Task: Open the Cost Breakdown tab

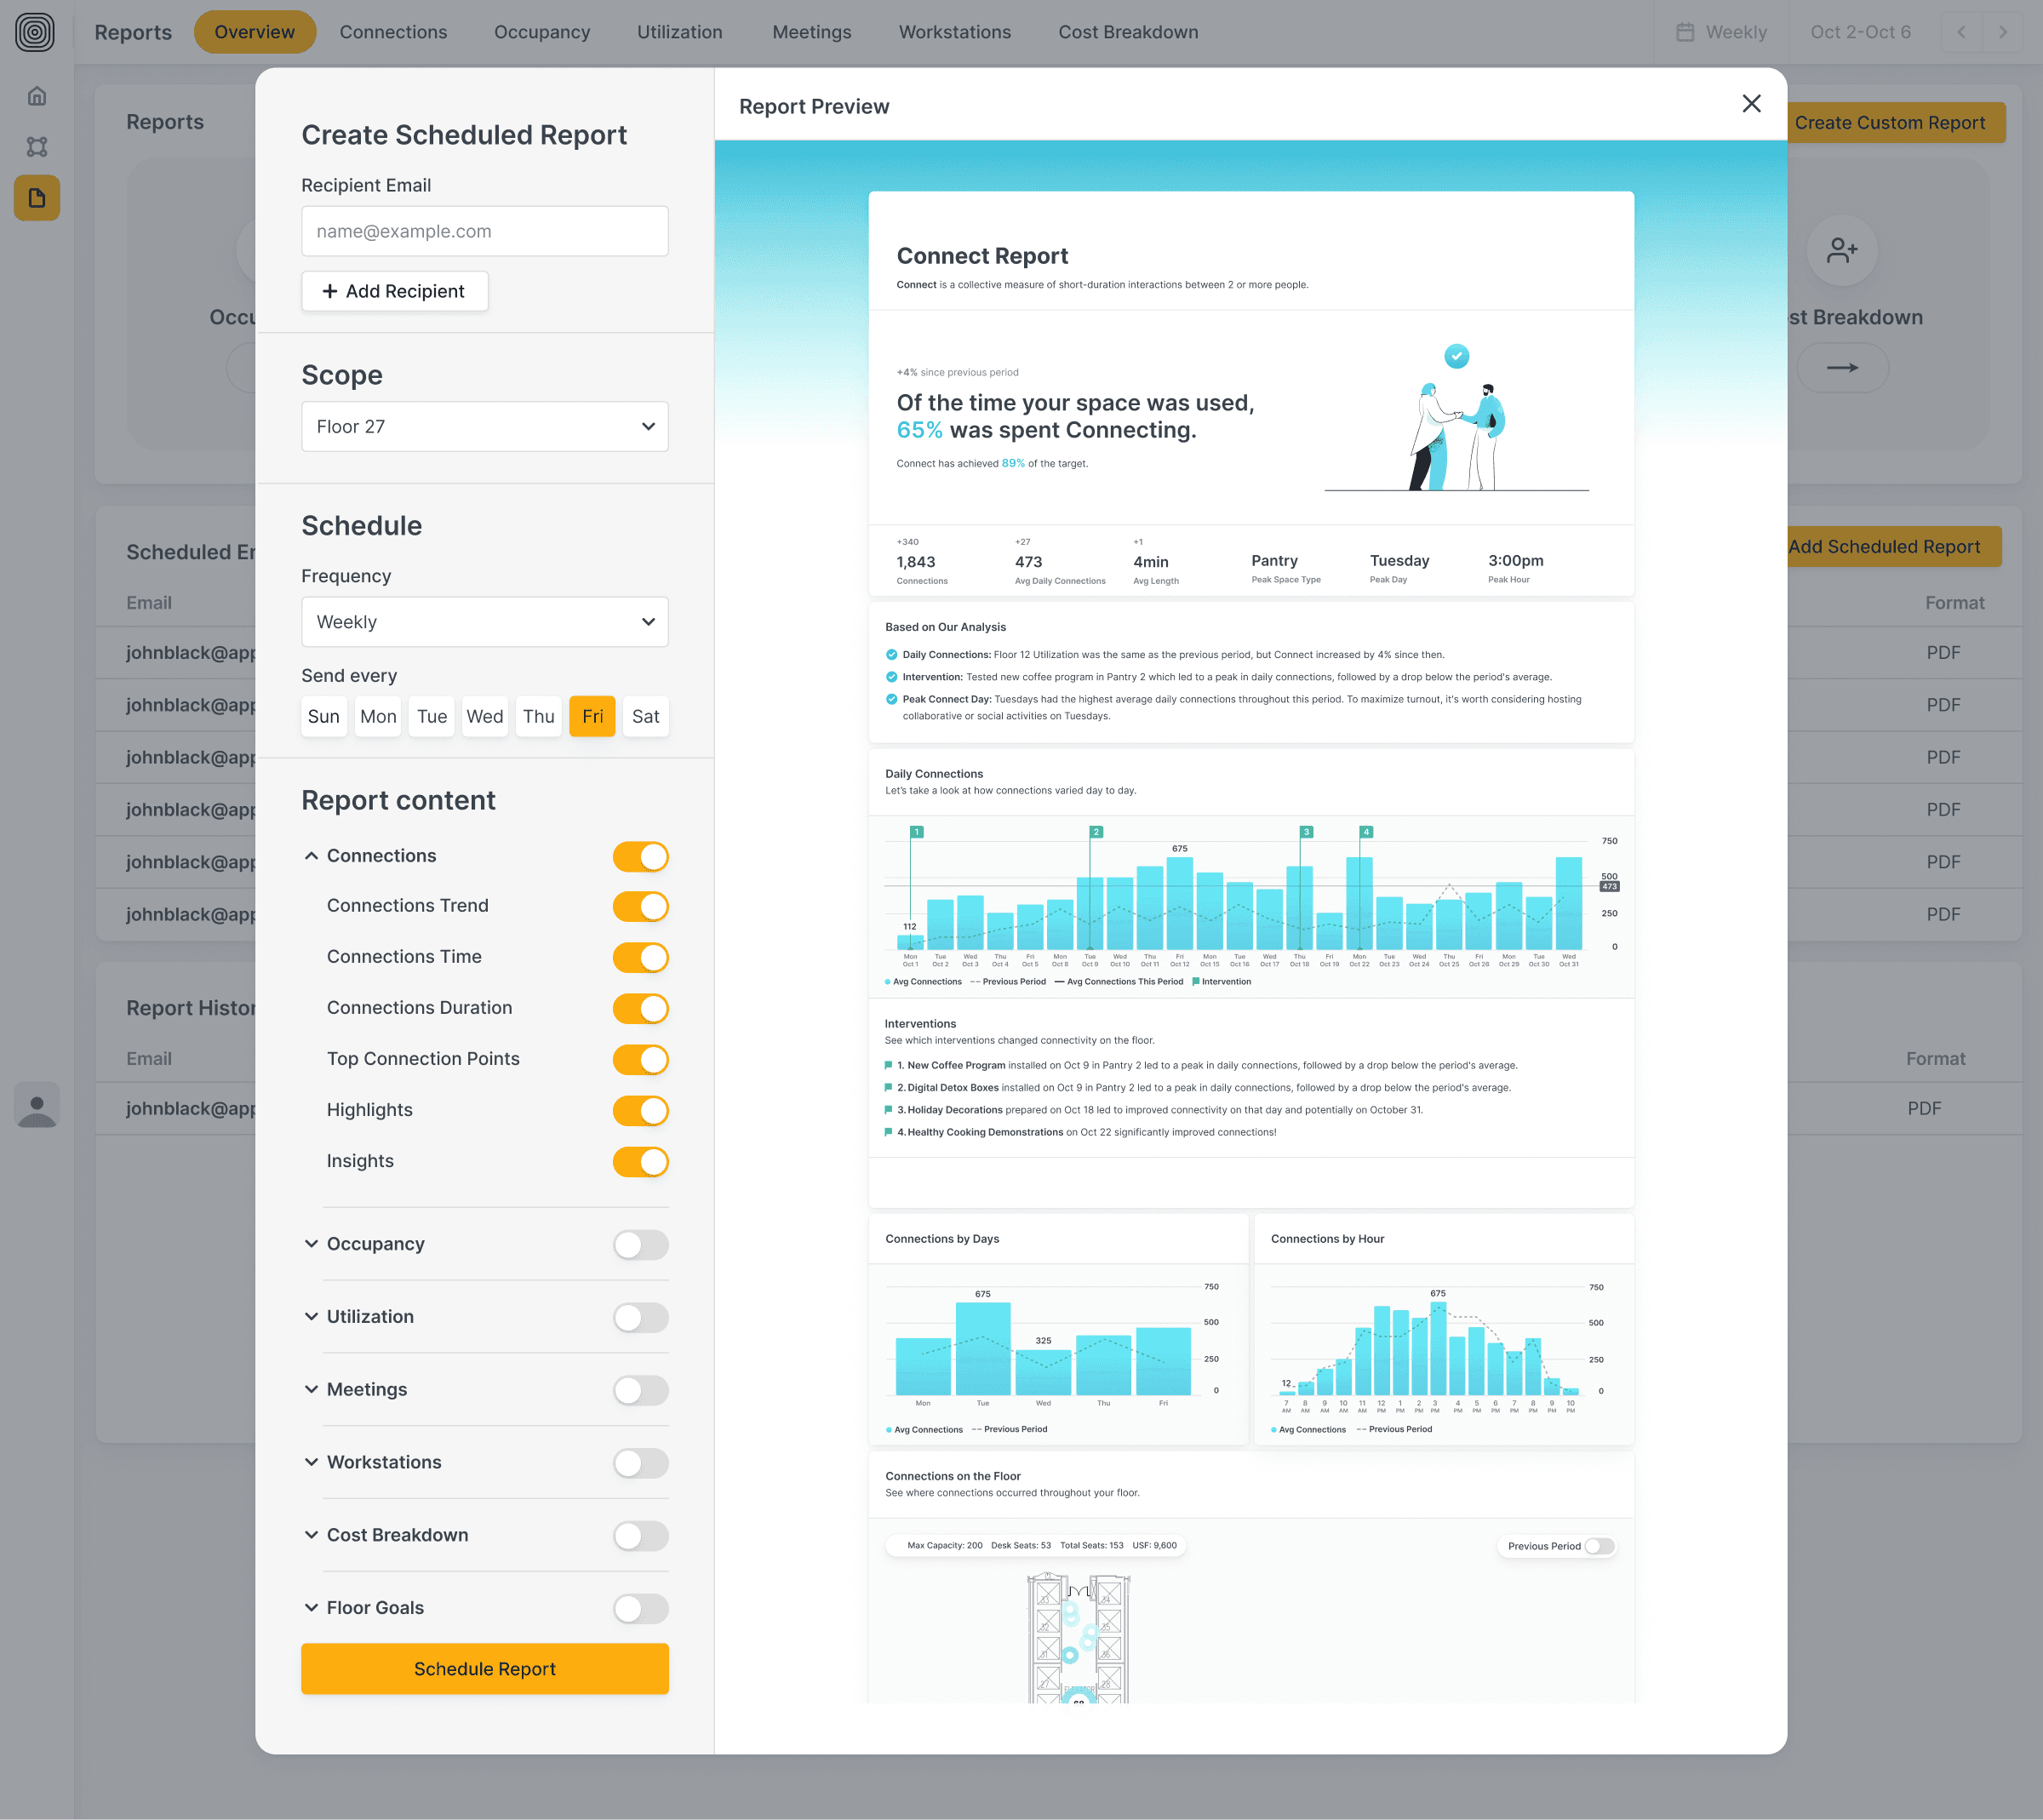Action: [x=1128, y=32]
